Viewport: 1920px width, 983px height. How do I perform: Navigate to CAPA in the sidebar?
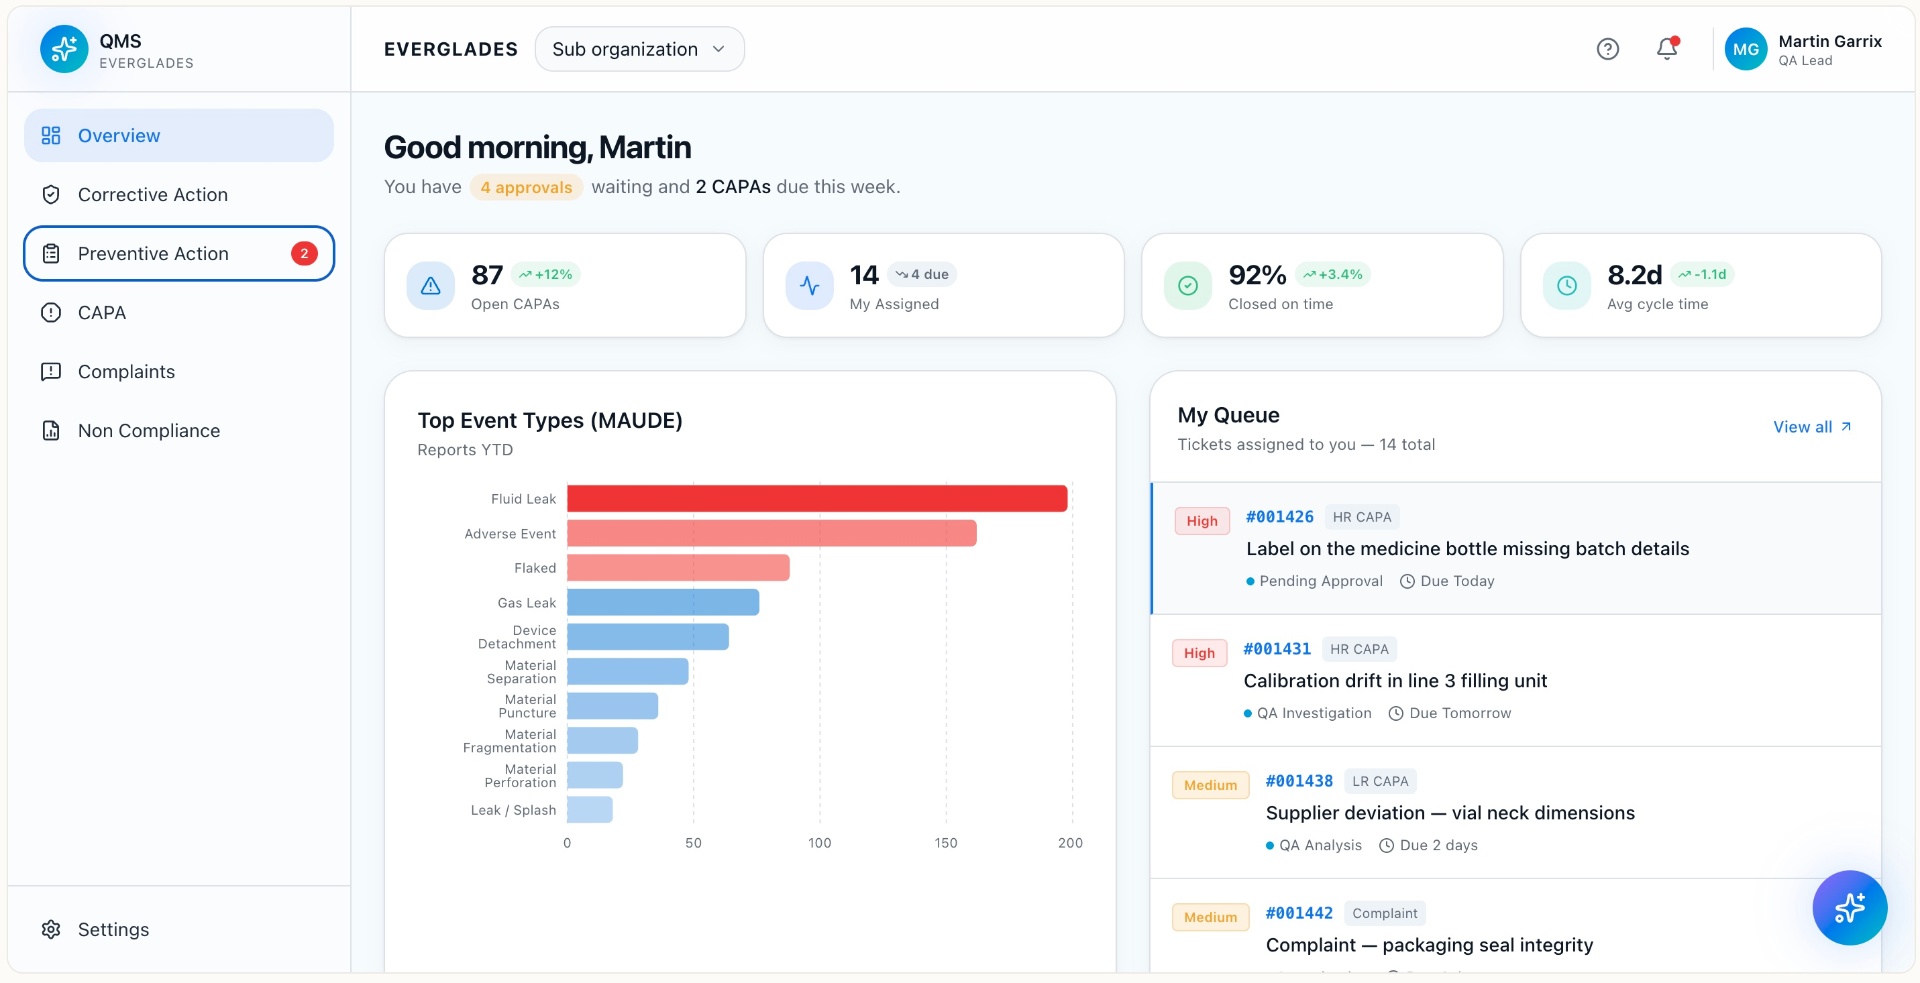179,312
